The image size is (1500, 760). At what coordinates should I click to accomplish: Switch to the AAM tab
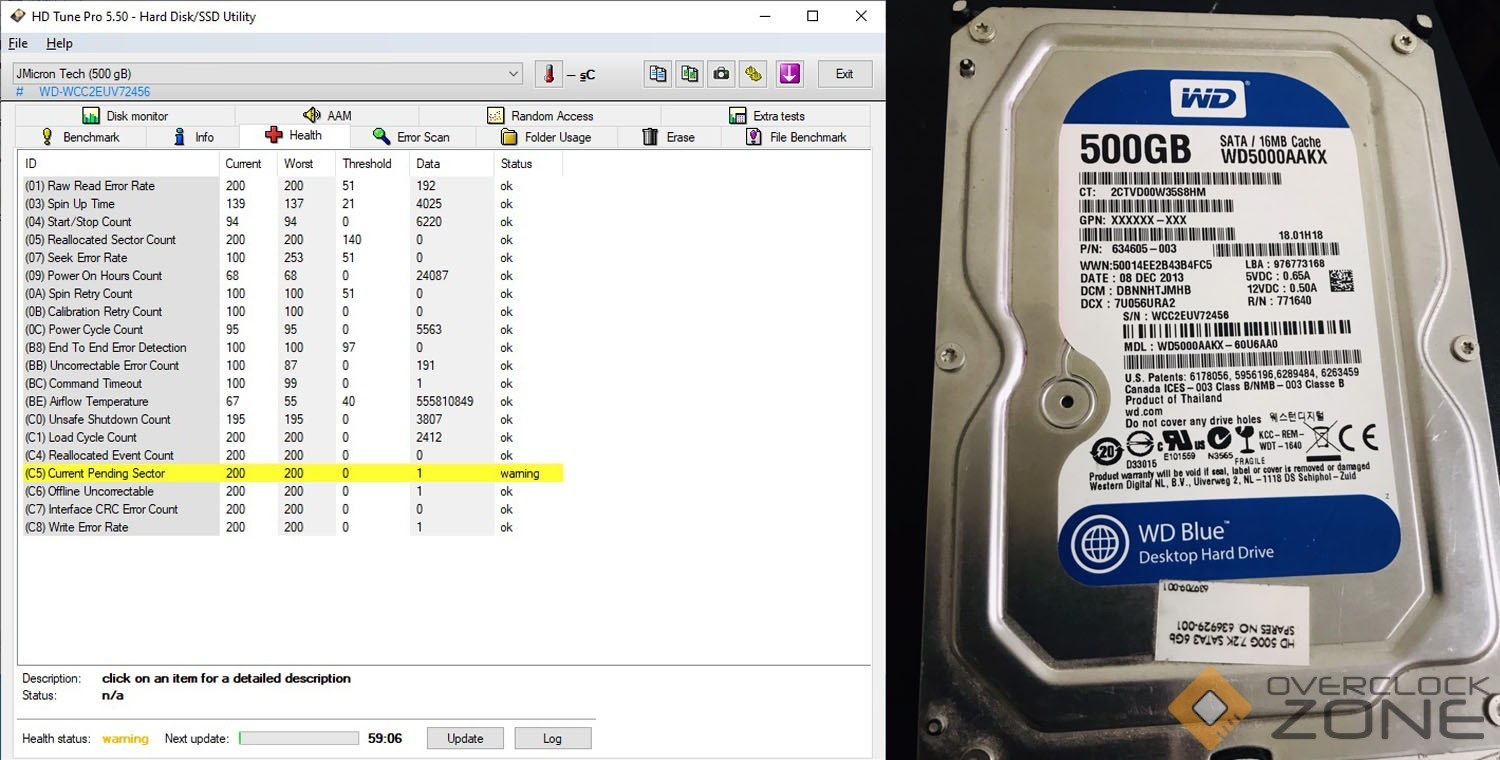click(327, 116)
